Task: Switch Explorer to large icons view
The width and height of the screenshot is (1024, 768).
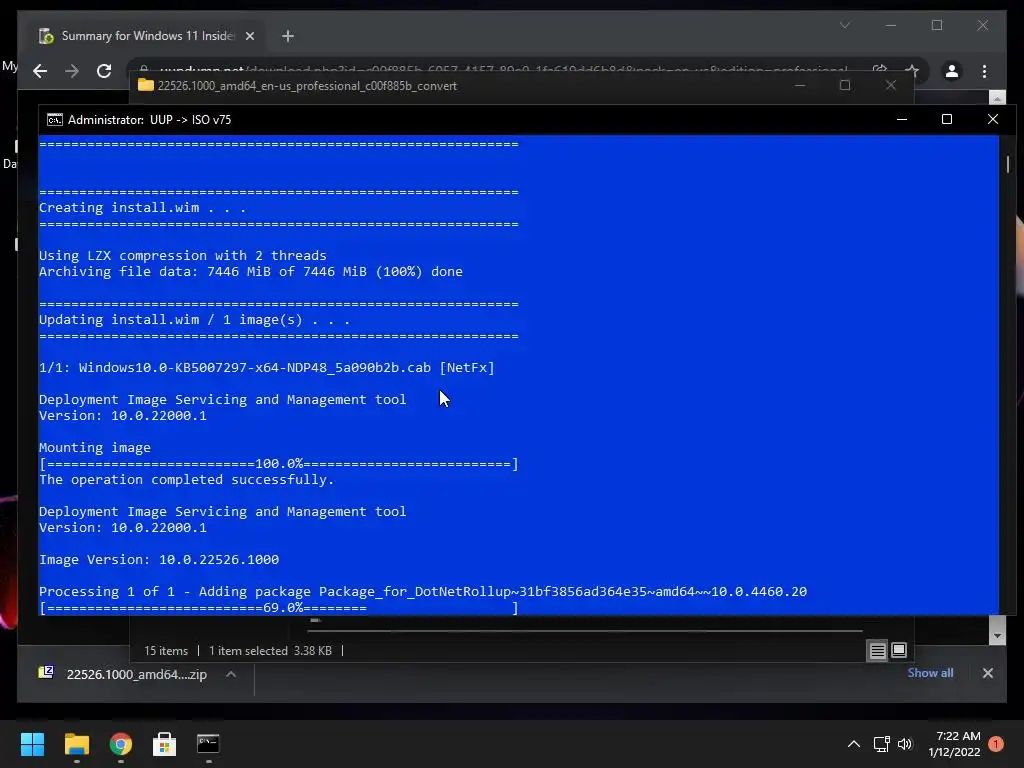Action: pos(899,650)
